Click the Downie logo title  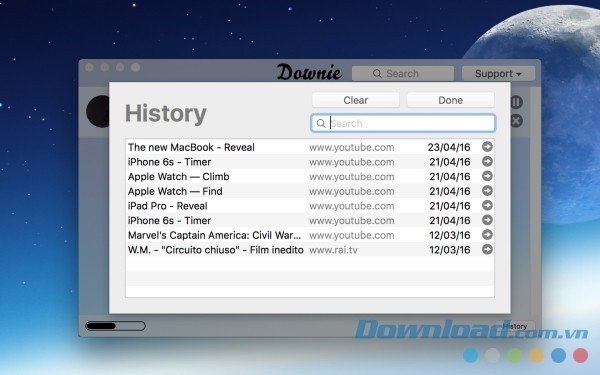[x=309, y=72]
